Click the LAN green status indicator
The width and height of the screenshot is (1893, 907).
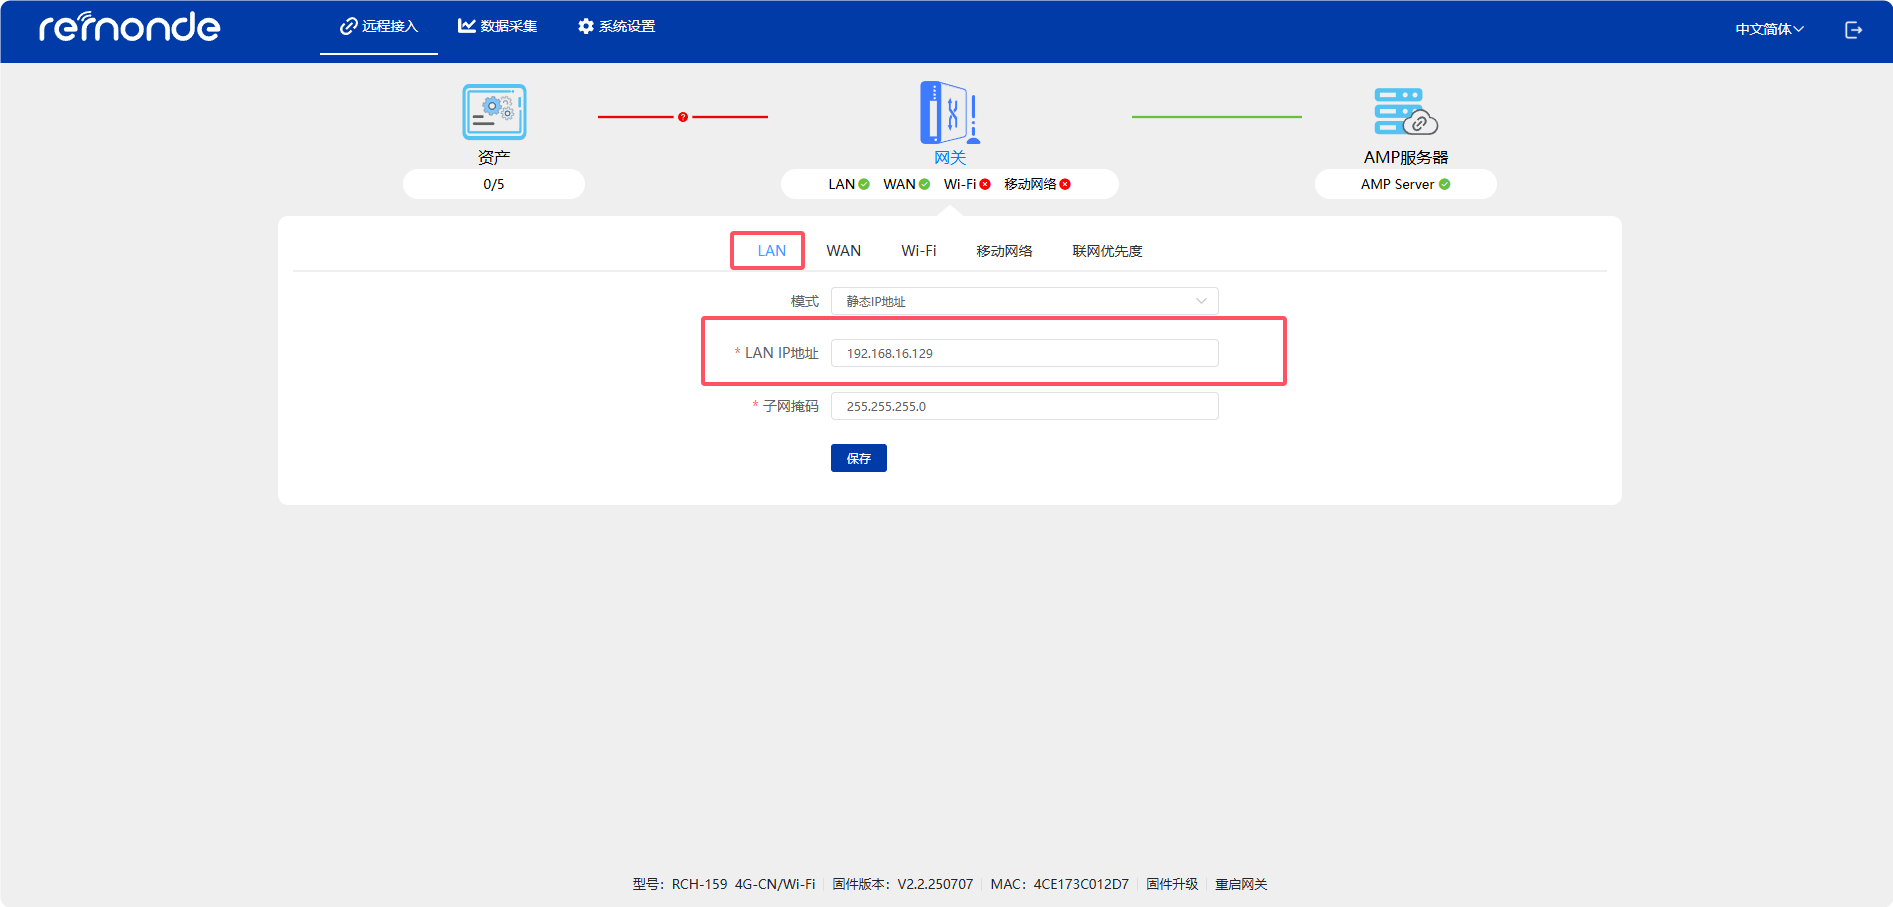(864, 184)
